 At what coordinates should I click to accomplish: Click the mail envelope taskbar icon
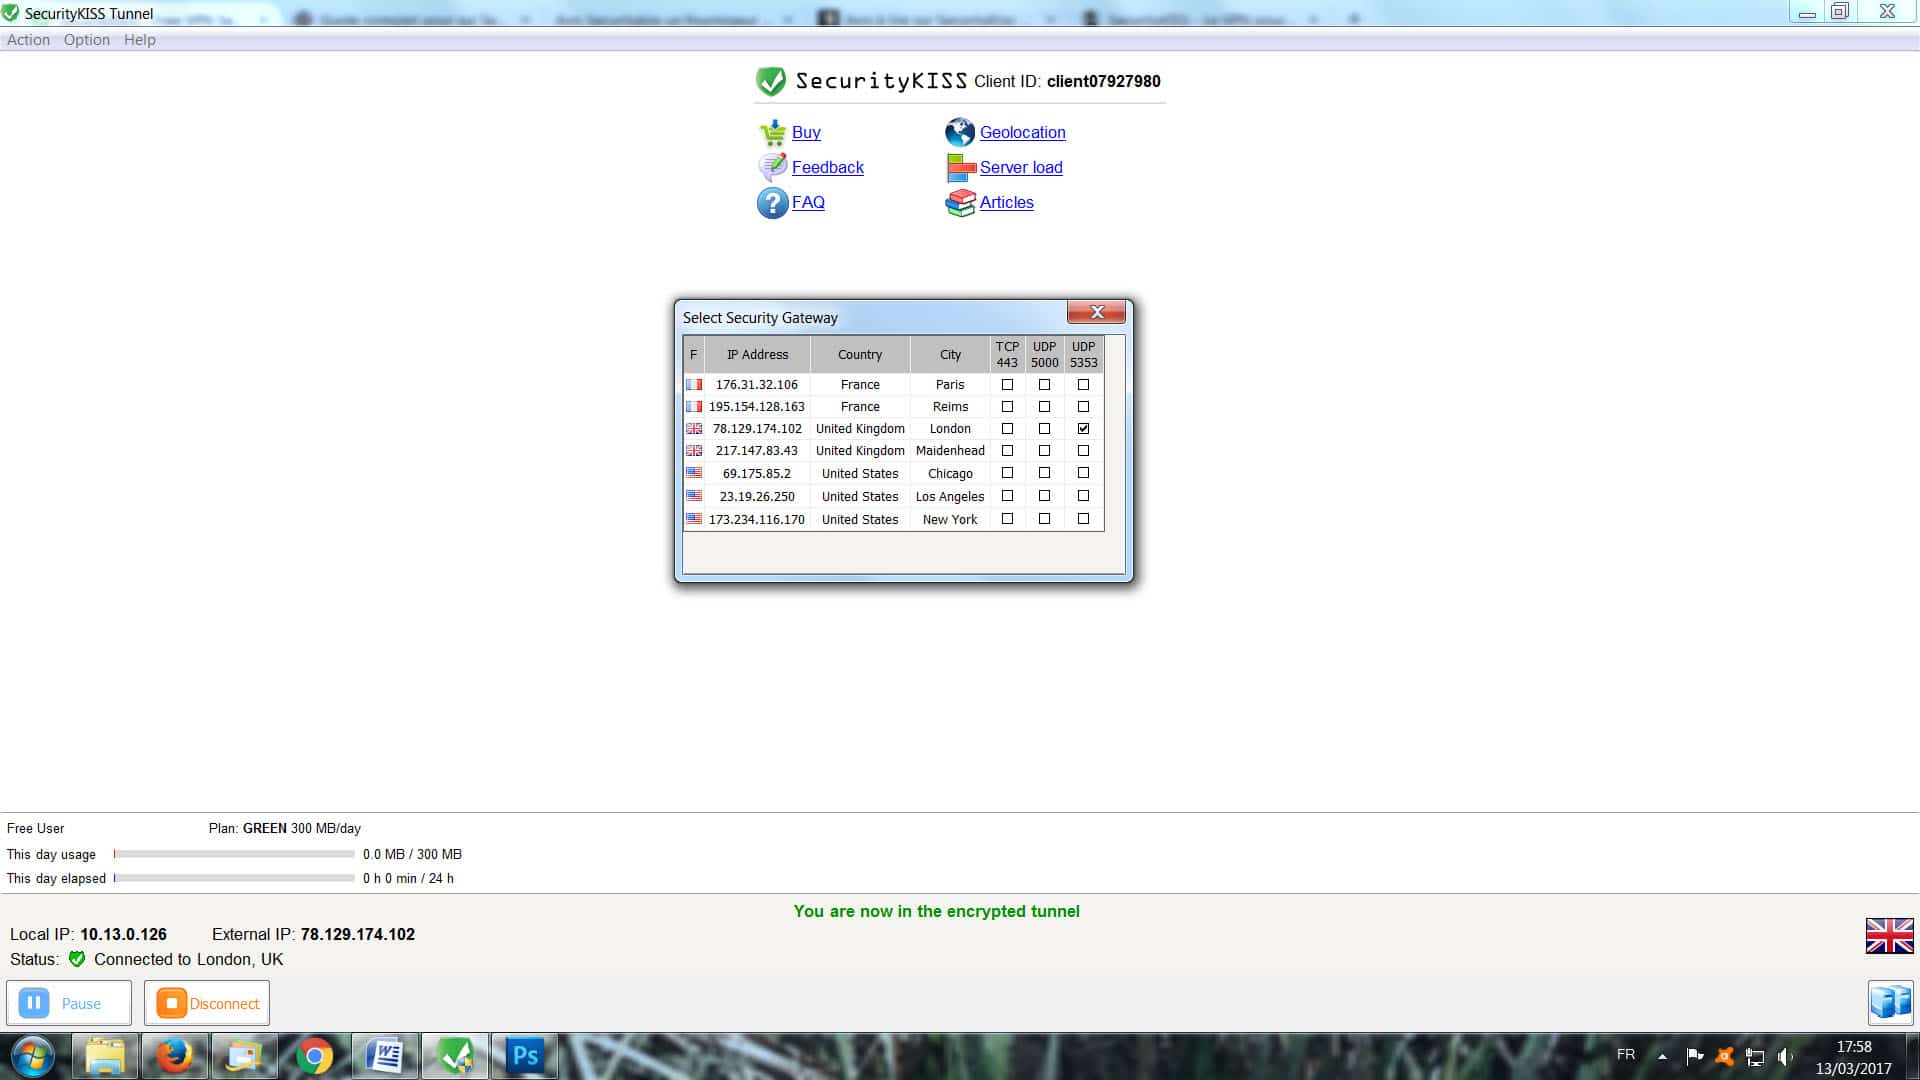pyautogui.click(x=244, y=1056)
